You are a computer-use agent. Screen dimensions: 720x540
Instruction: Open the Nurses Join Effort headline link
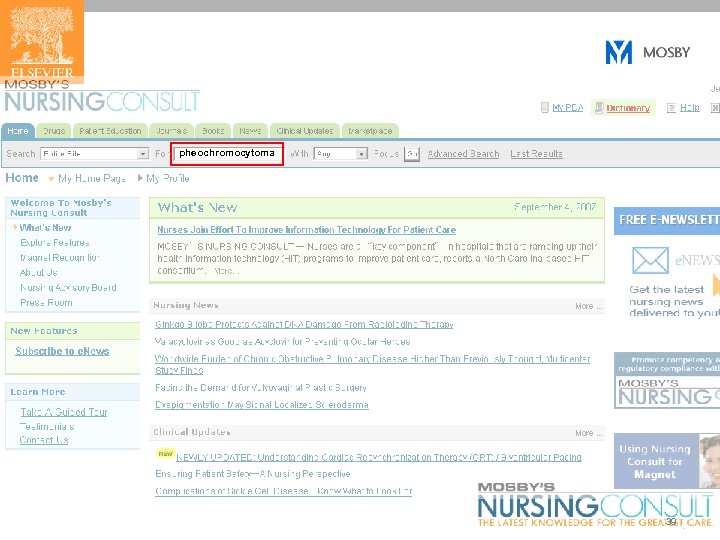pos(306,230)
